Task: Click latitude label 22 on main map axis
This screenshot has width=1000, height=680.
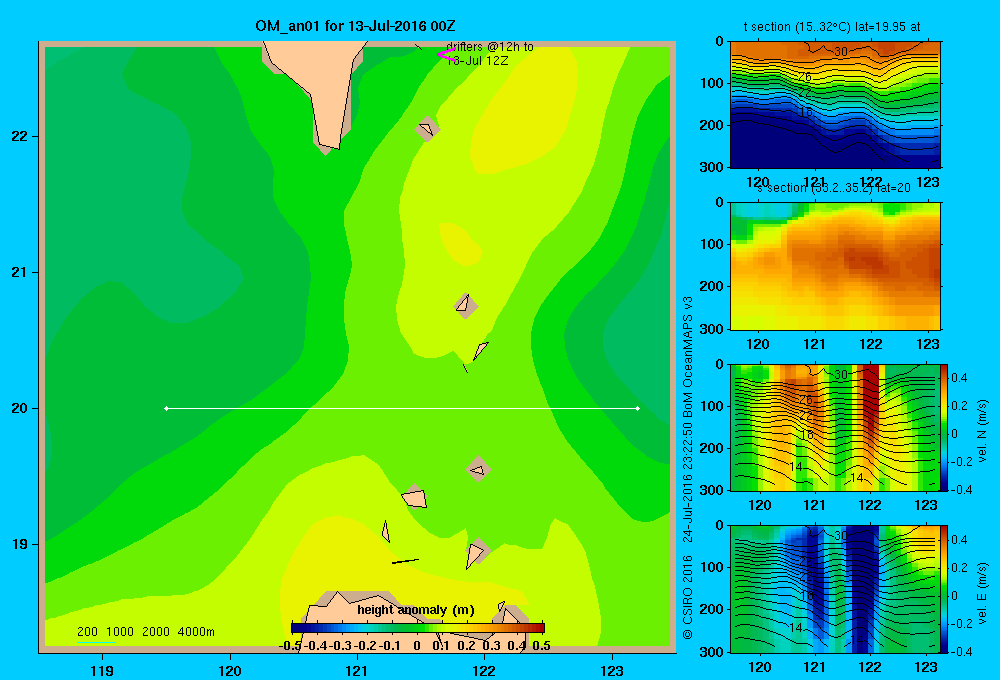Action: pos(20,136)
